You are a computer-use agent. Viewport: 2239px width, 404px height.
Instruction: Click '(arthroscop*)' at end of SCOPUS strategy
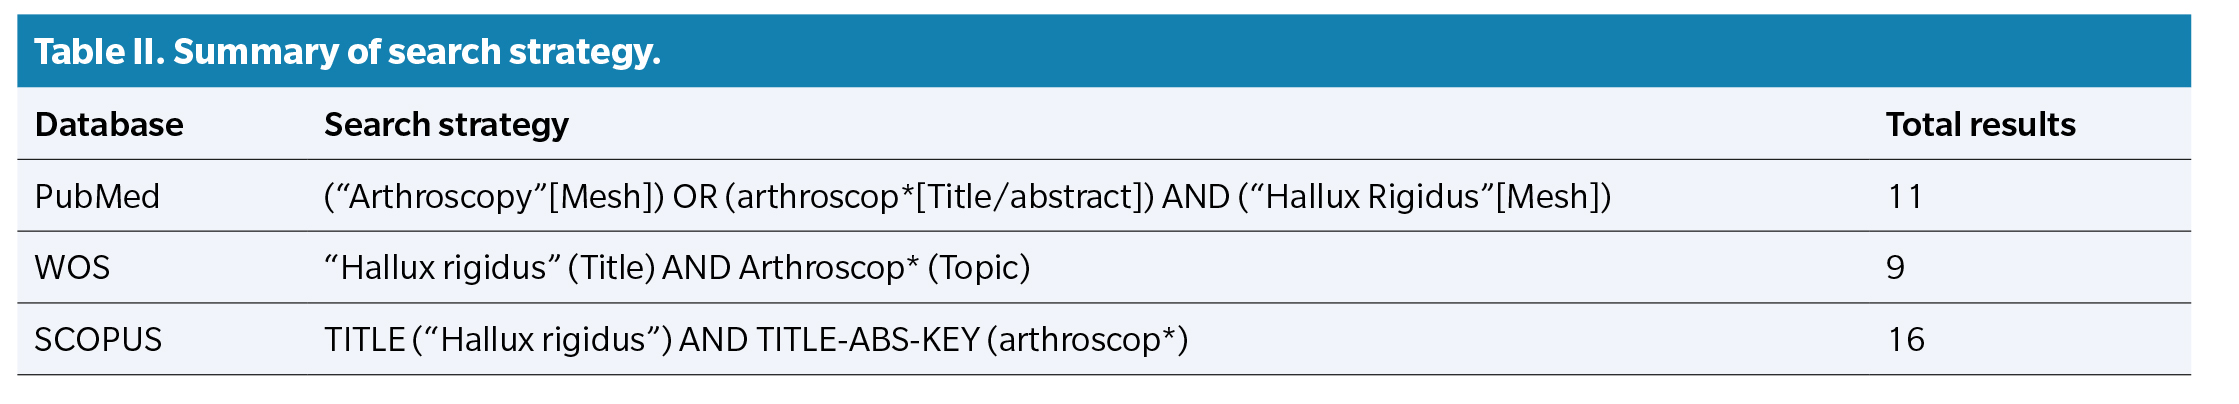click(x=1087, y=340)
